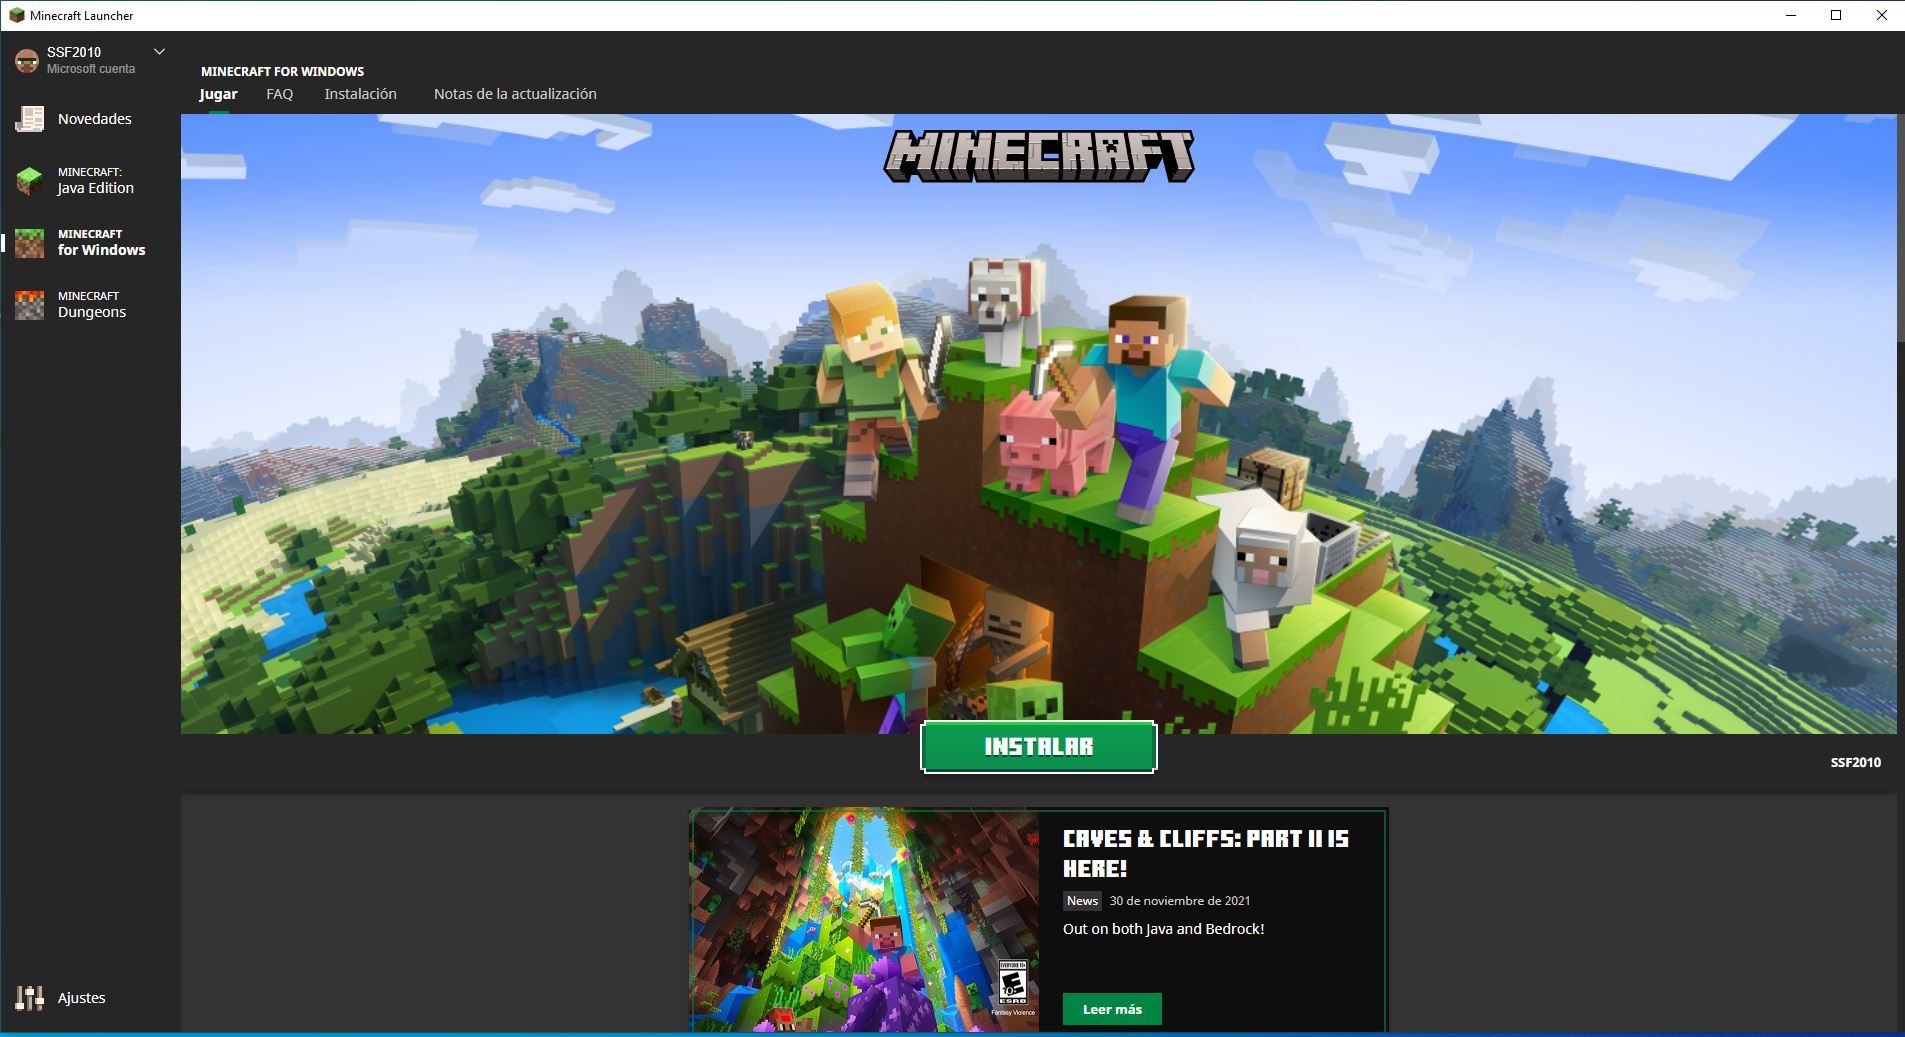
Task: Click the Minecraft Dungeons sidebar label
Action: 91,305
